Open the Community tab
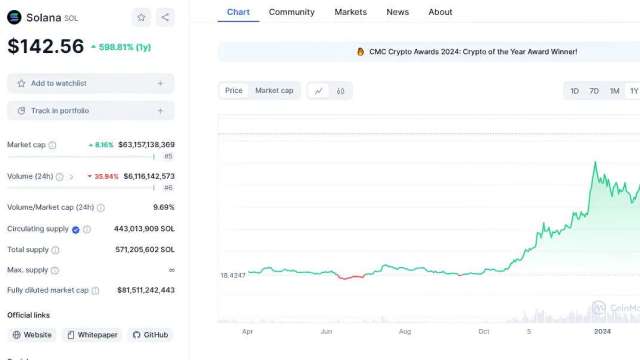This screenshot has width=640, height=360. click(x=291, y=12)
